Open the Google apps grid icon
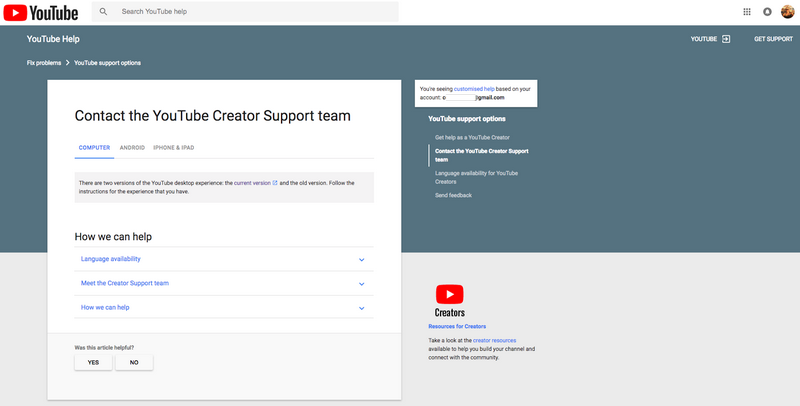The height and width of the screenshot is (406, 800). 747,12
